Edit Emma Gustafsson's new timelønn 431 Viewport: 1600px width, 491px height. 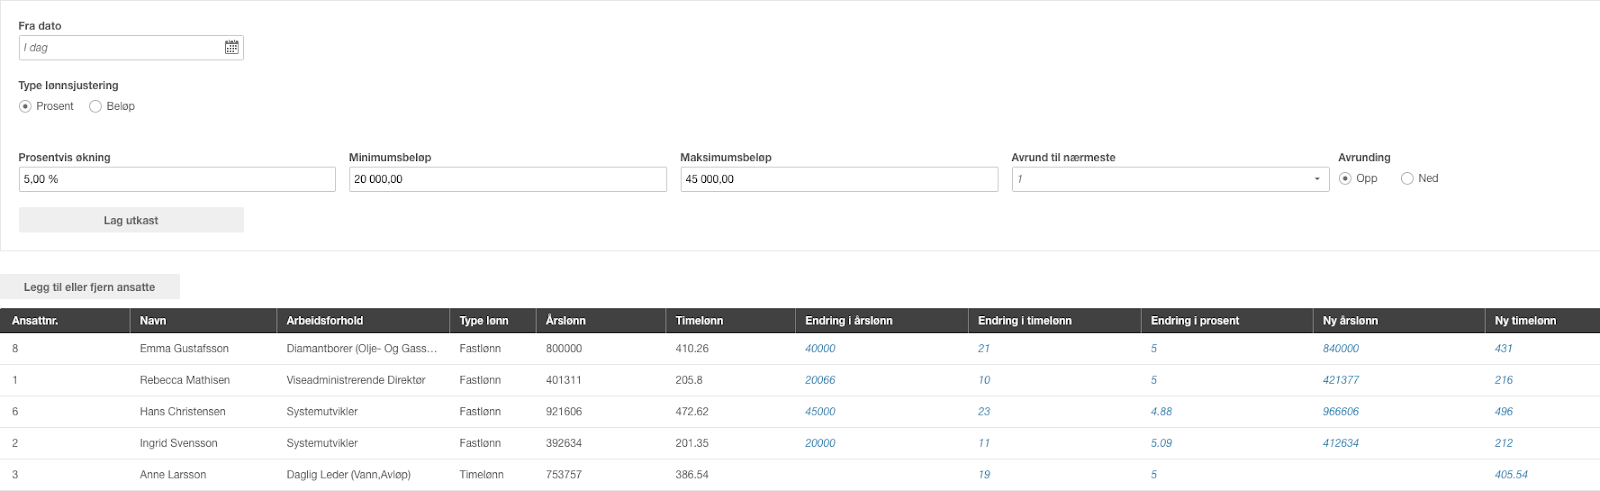[x=1504, y=349]
